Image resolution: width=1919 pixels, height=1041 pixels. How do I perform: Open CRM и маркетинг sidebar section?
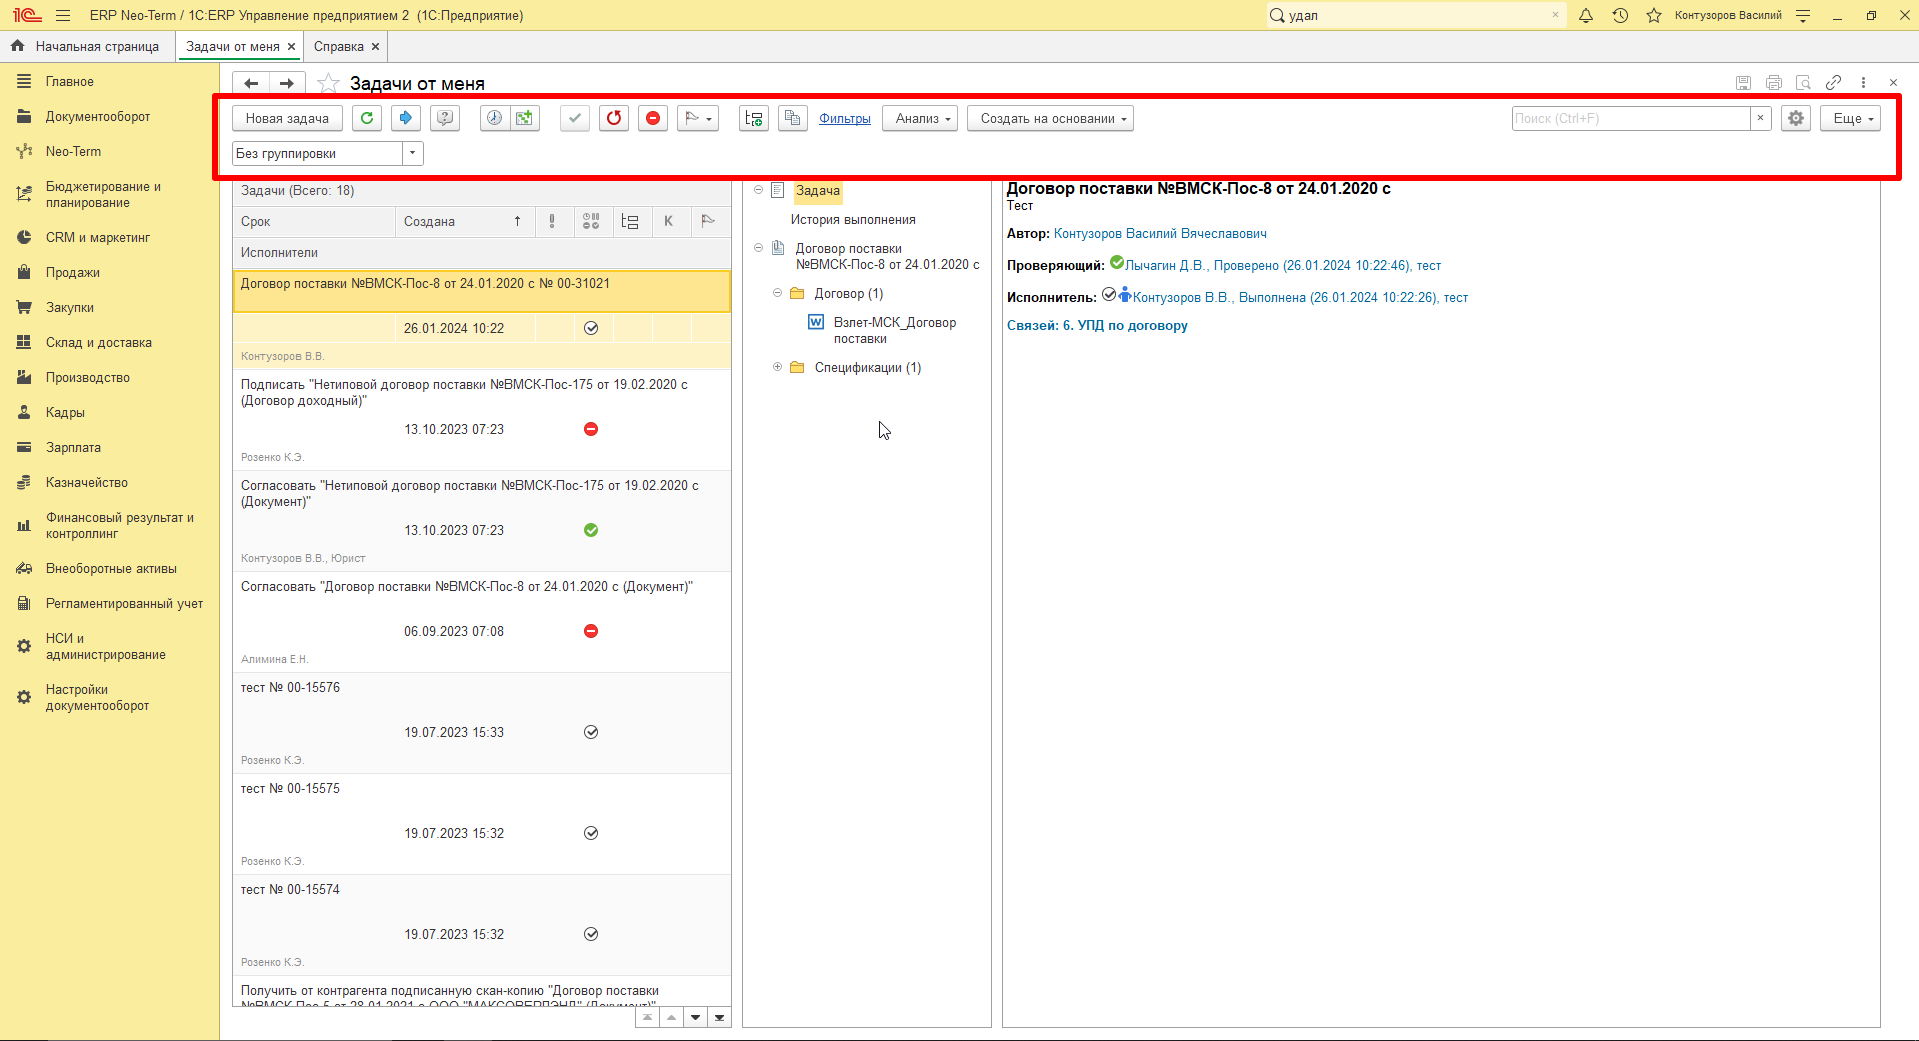tap(98, 237)
